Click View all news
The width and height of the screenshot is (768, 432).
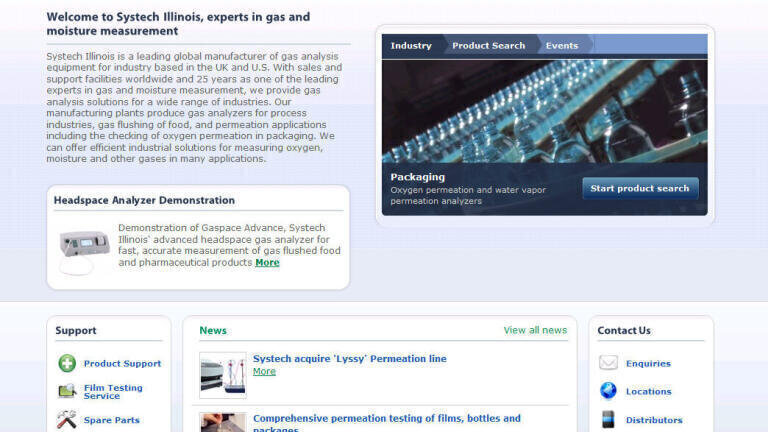(535, 330)
